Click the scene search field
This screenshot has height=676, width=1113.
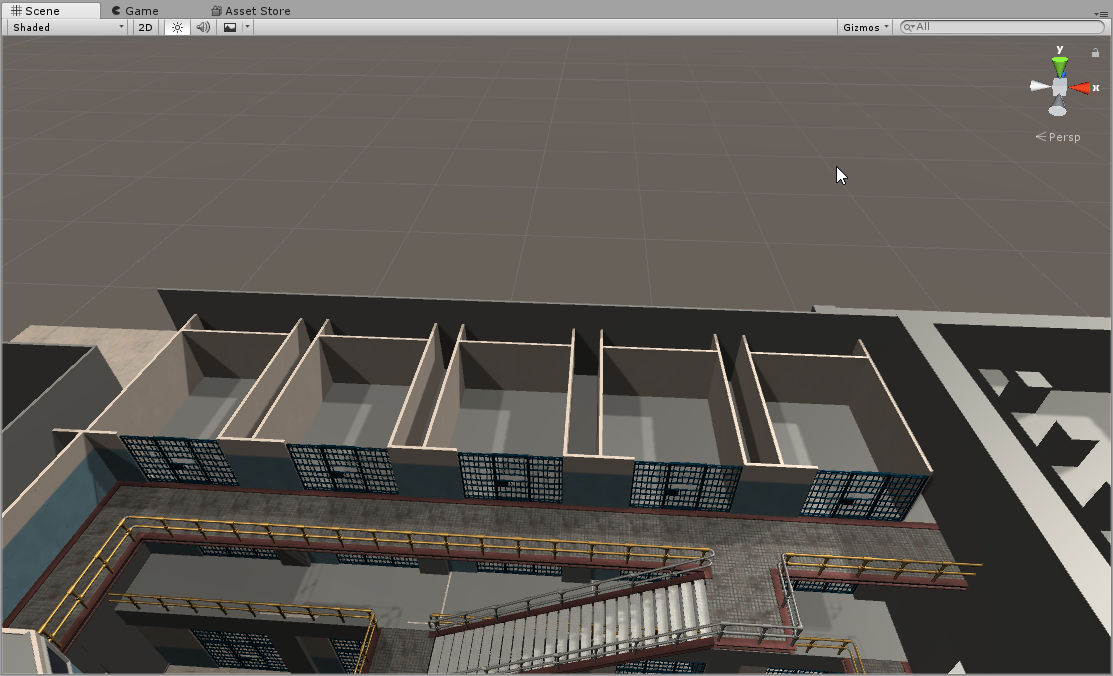click(x=1002, y=27)
